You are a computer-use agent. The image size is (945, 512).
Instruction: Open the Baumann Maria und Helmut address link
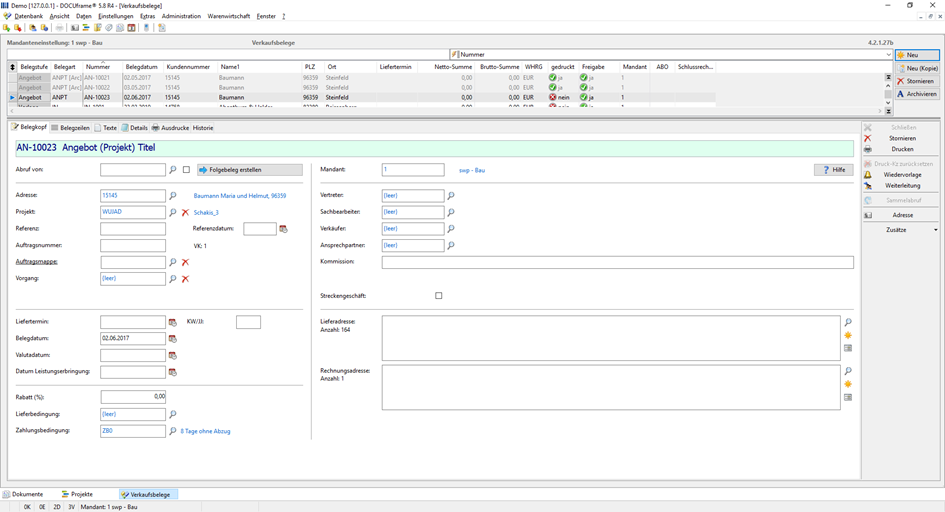tap(240, 196)
